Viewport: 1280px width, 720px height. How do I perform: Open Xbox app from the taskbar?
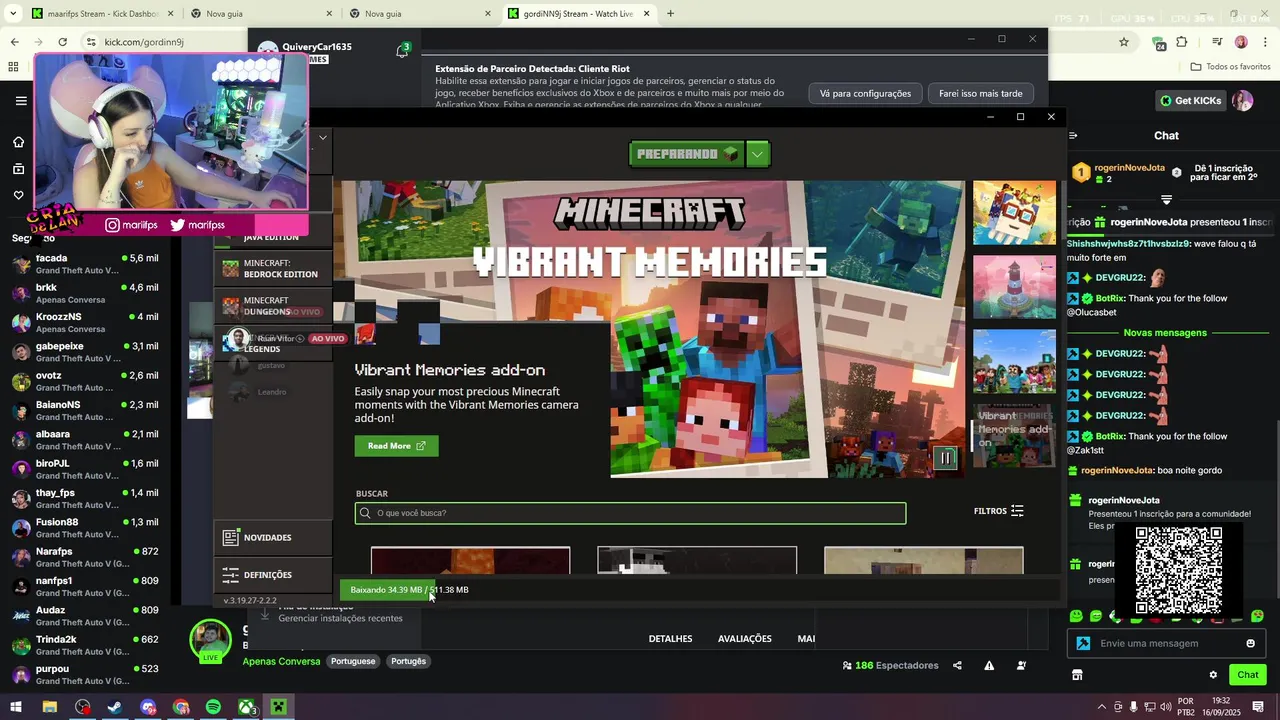click(x=246, y=707)
